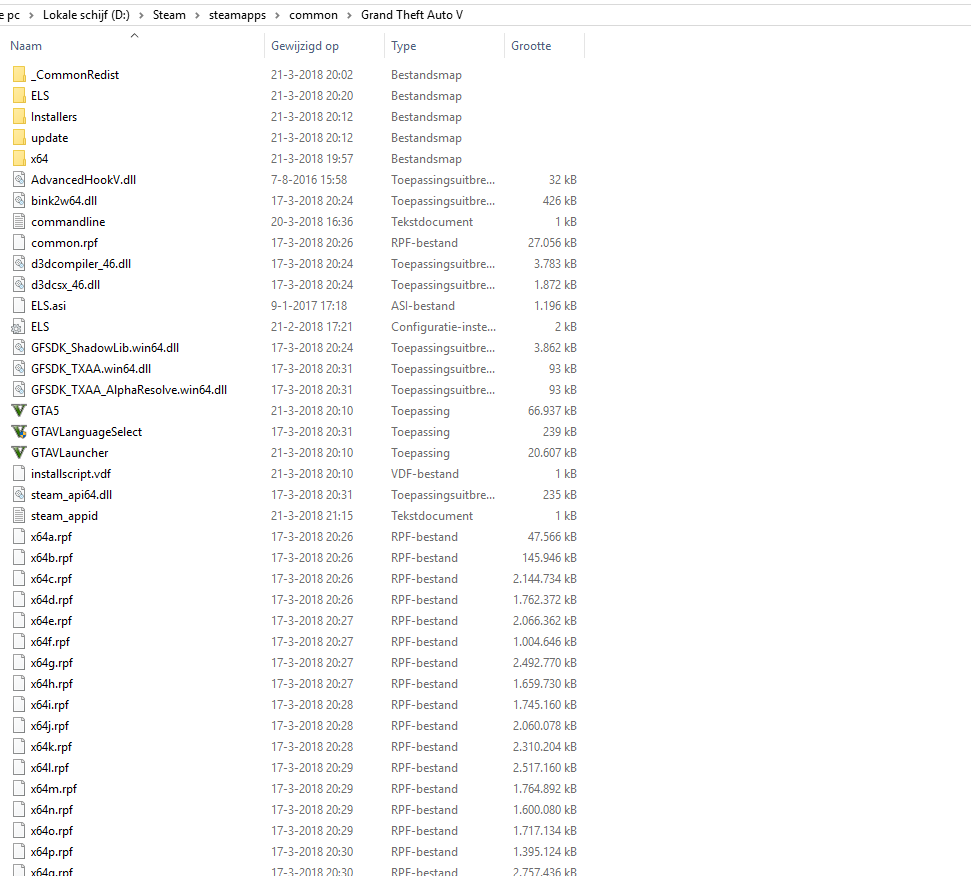Sort by Type column header
Viewport: 971px width, 887px height.
(404, 46)
